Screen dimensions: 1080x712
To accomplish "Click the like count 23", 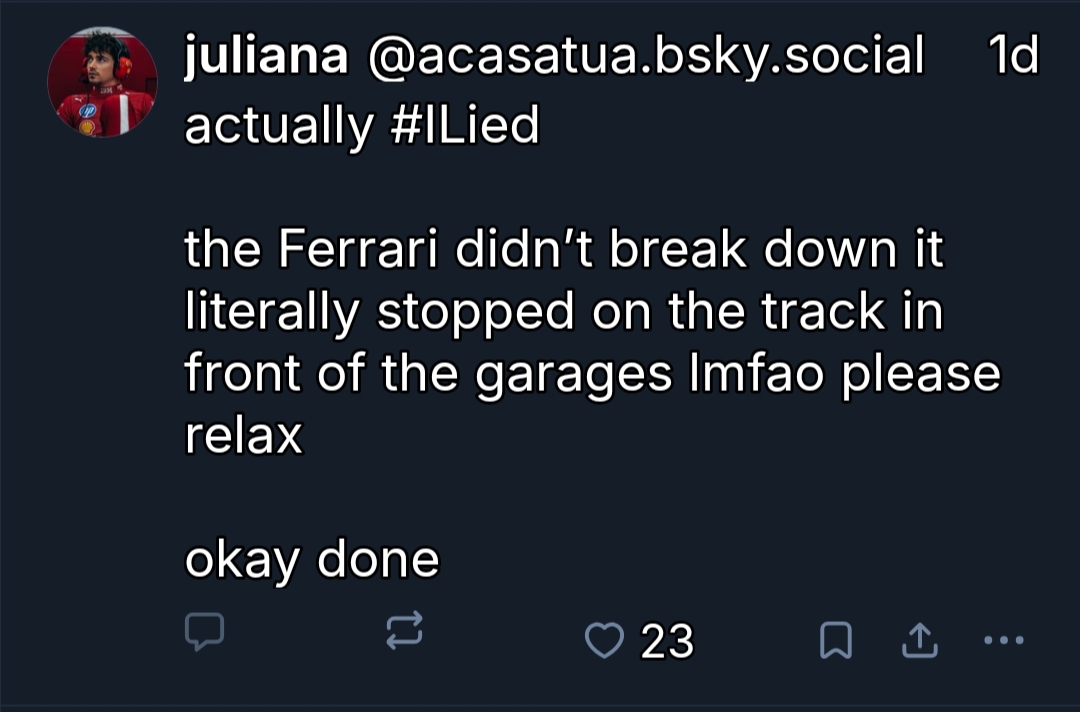I will point(667,641).
